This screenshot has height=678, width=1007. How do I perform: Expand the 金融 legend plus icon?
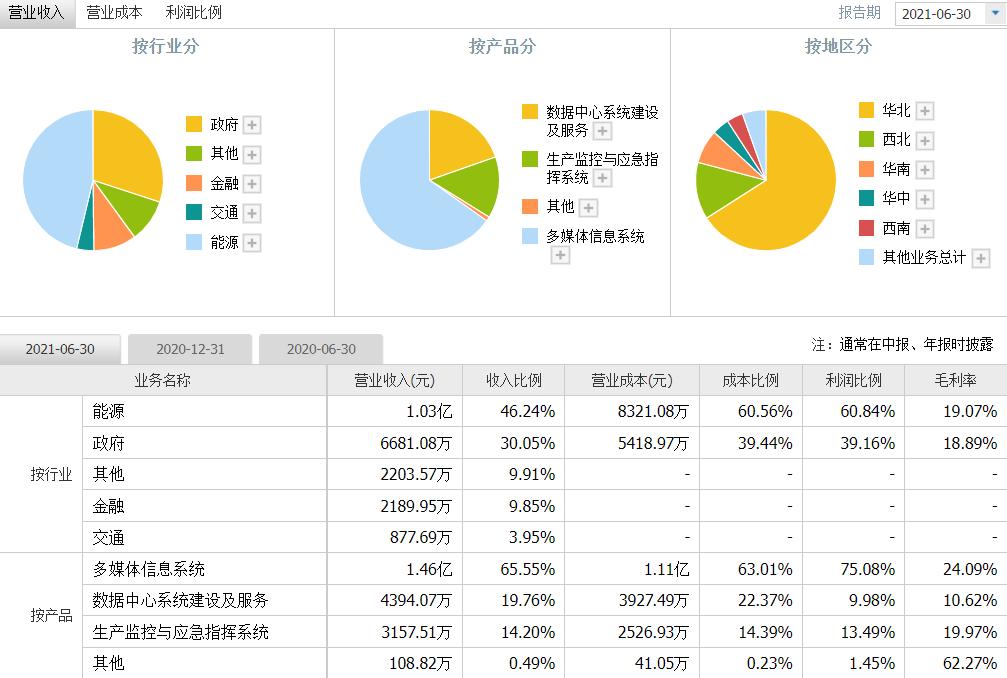[252, 184]
